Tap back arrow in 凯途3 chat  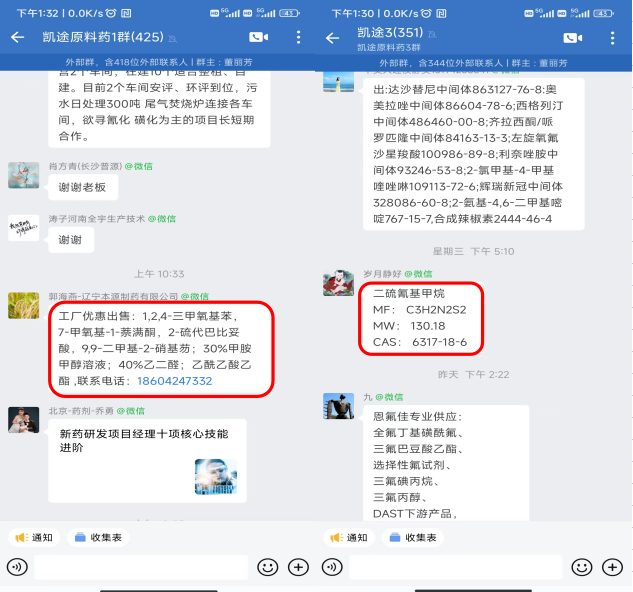(332, 38)
